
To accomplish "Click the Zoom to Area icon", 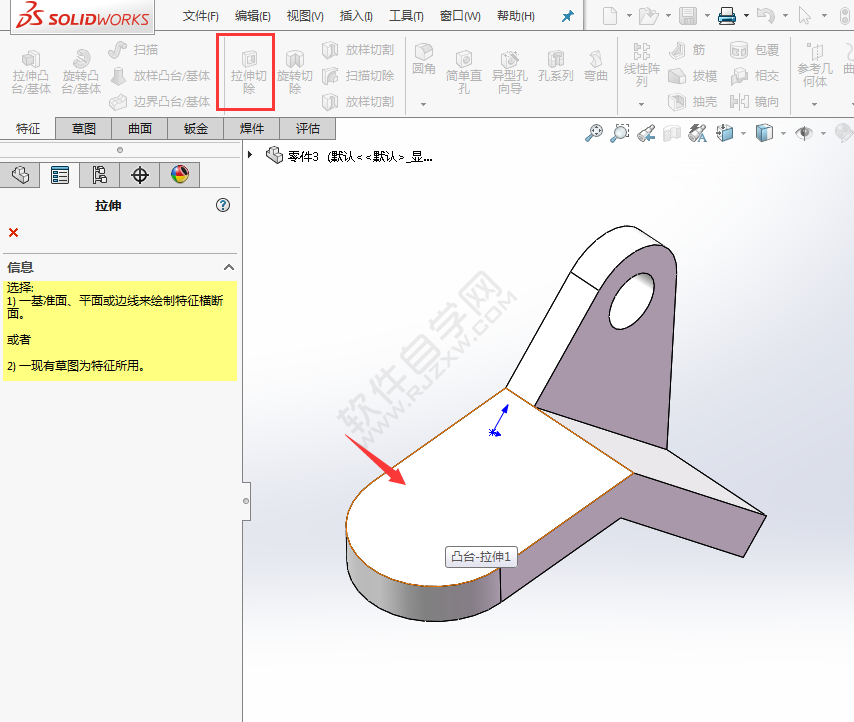I will 620,133.
